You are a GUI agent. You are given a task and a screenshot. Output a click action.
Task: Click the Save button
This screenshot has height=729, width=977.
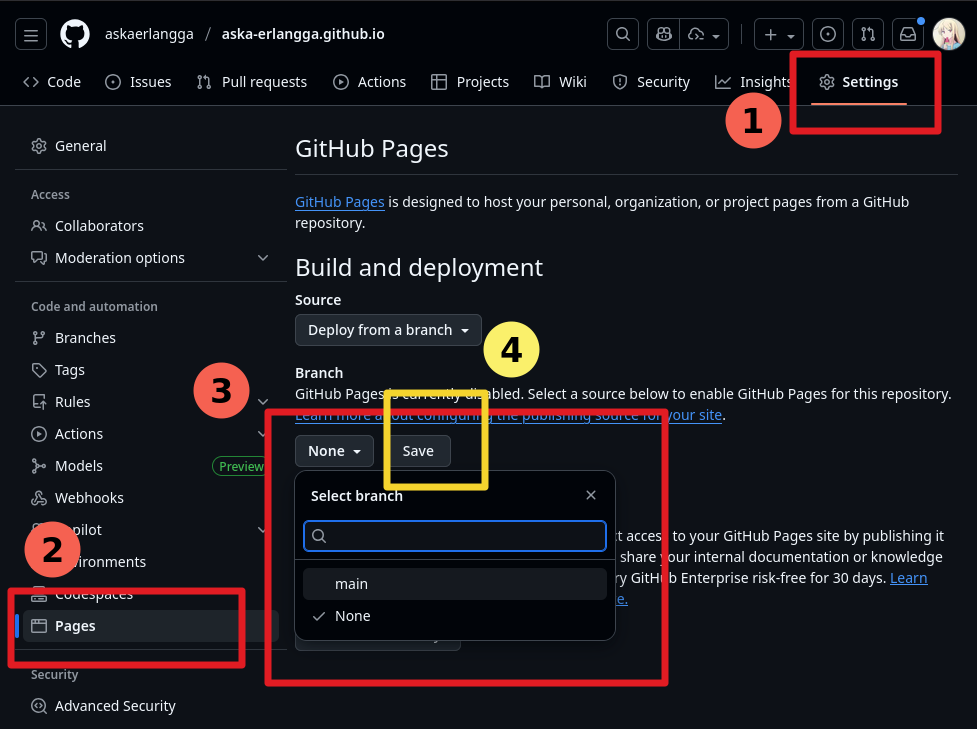pyautogui.click(x=418, y=450)
